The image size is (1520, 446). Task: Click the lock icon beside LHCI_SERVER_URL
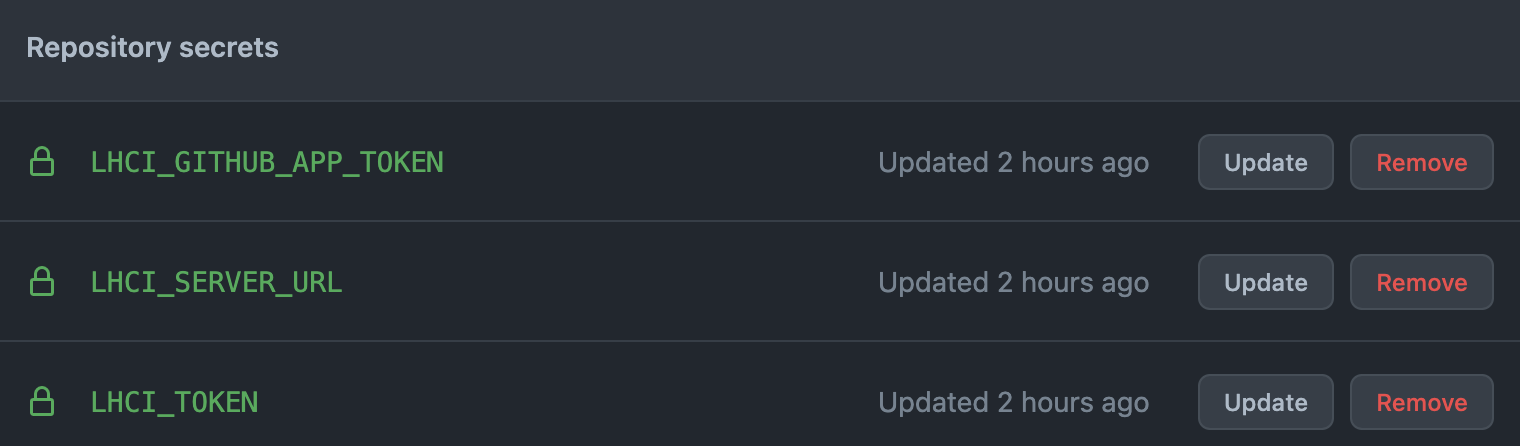41,282
